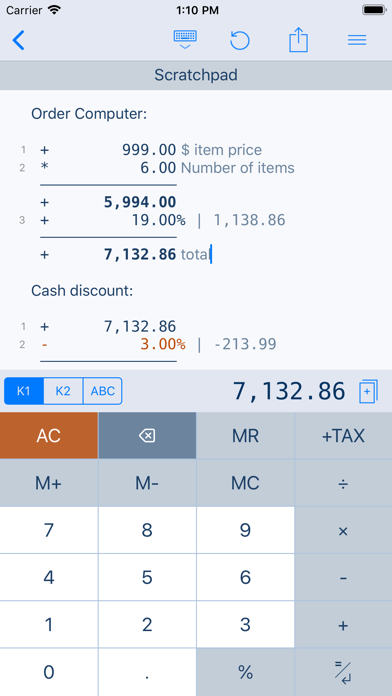Switch to the ABC keyboard
The height and width of the screenshot is (696, 392).
pos(103,391)
